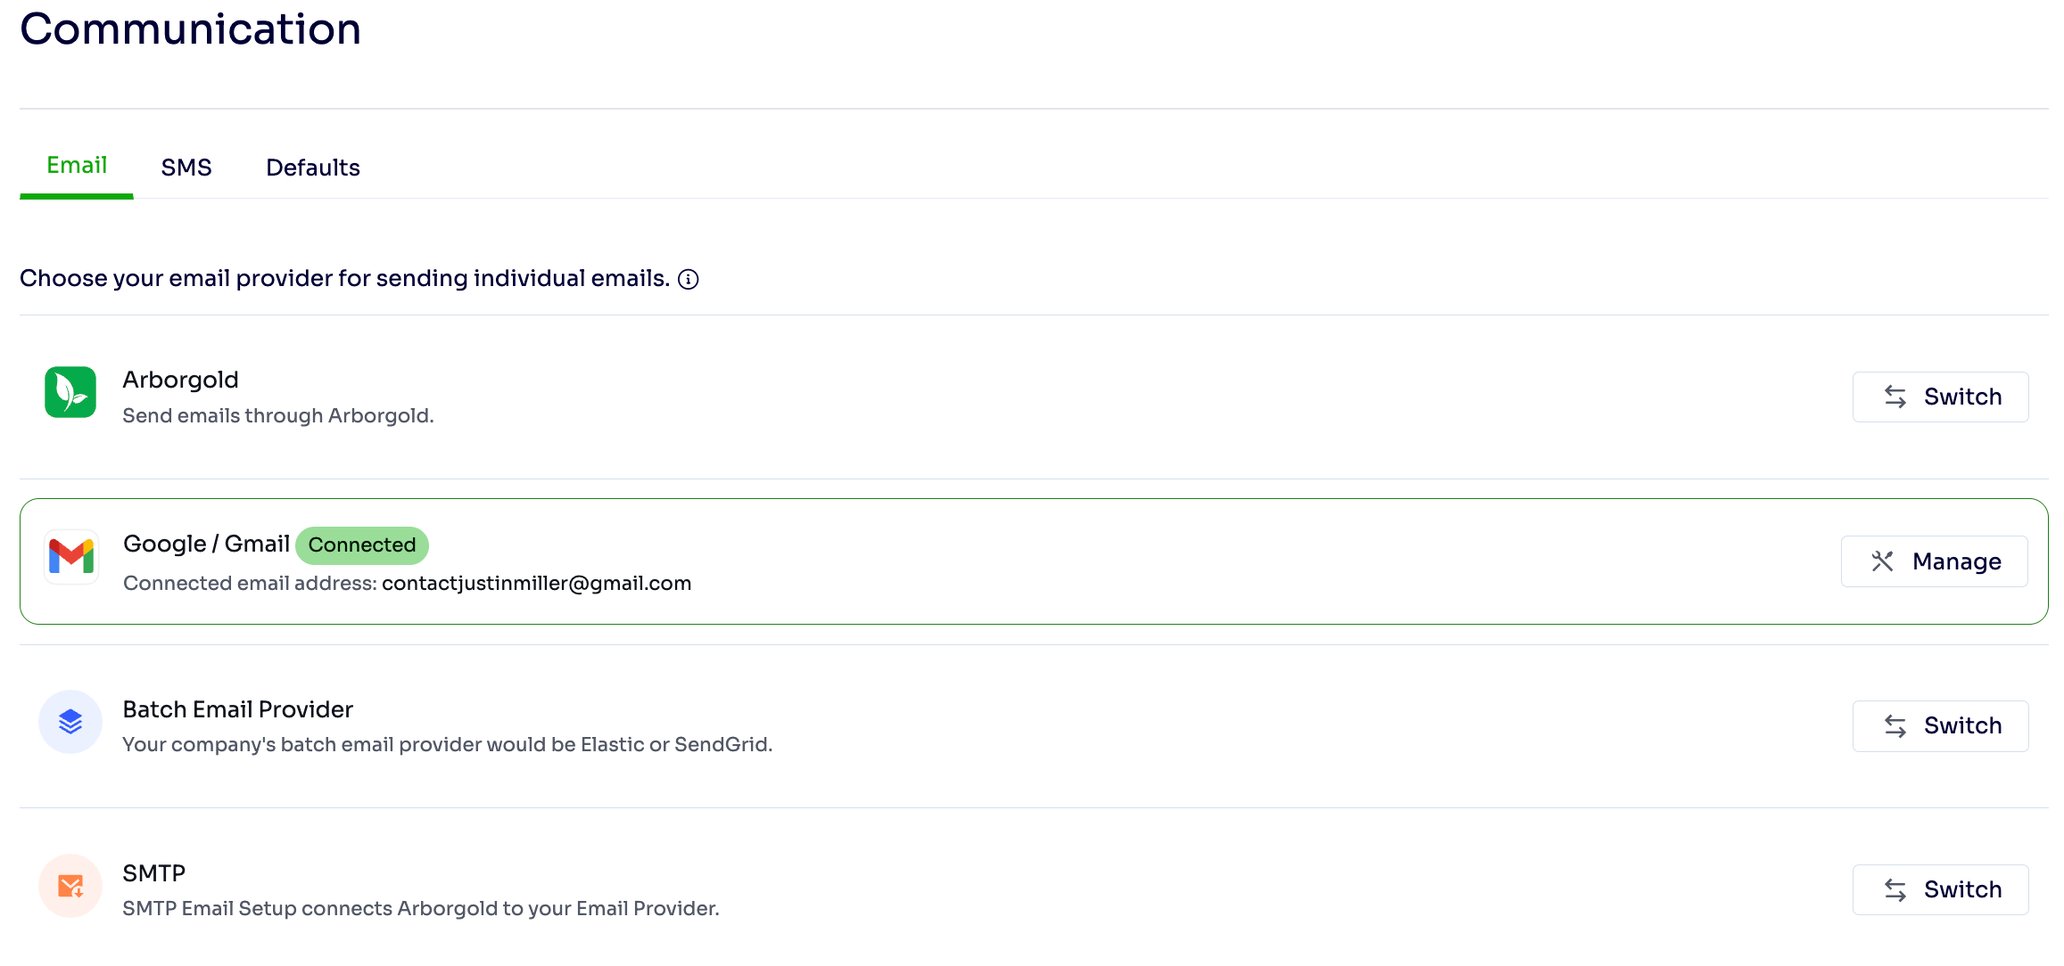
Task: Click the Batch Email Provider layers icon
Action: tap(69, 721)
